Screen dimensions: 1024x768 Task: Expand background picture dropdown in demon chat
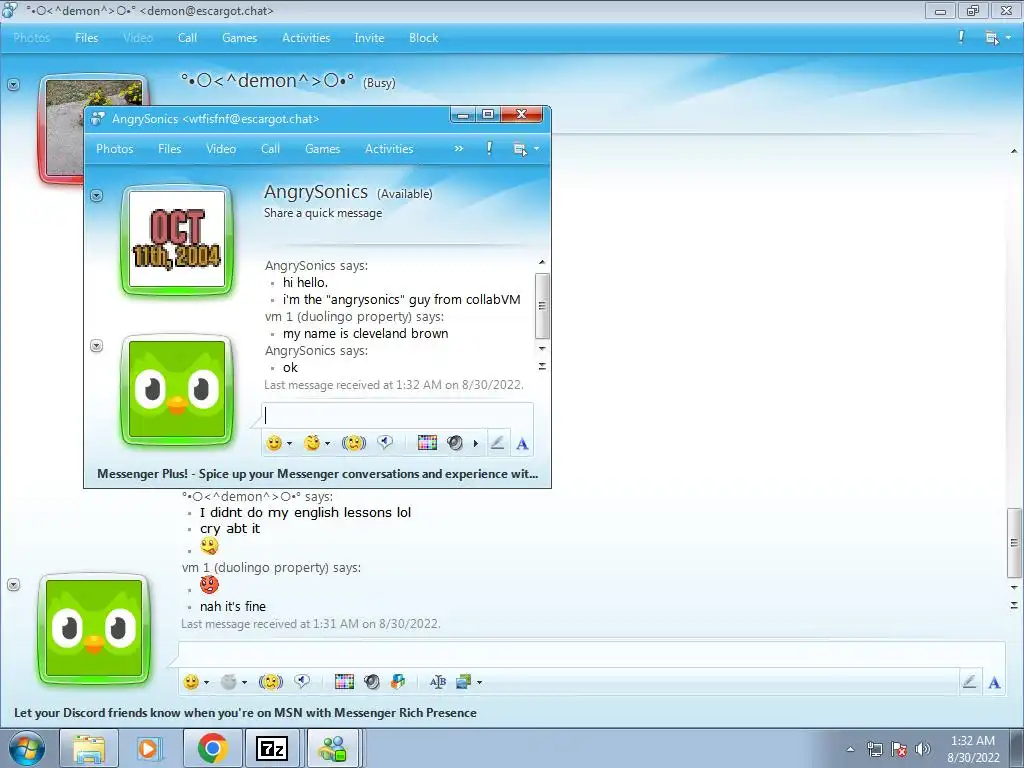pos(479,682)
